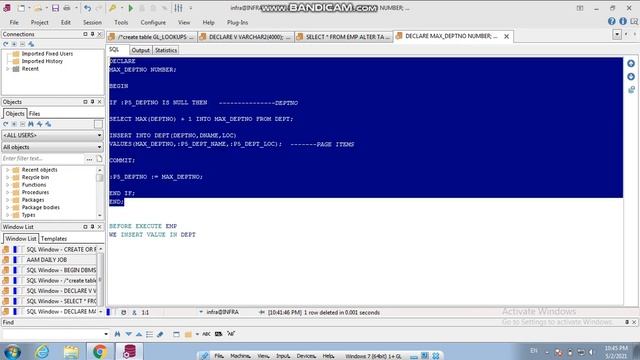Click the New document toolbar icon
The image size is (640, 360).
pyautogui.click(x=21, y=8)
